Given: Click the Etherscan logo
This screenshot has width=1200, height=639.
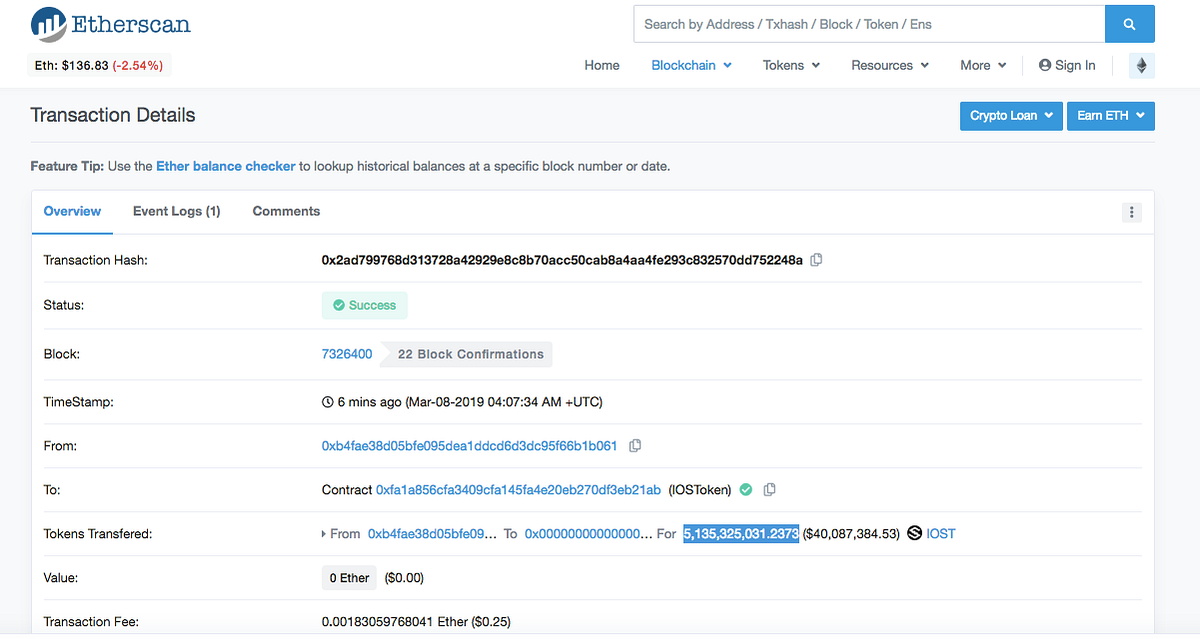Looking at the screenshot, I should tap(110, 24).
